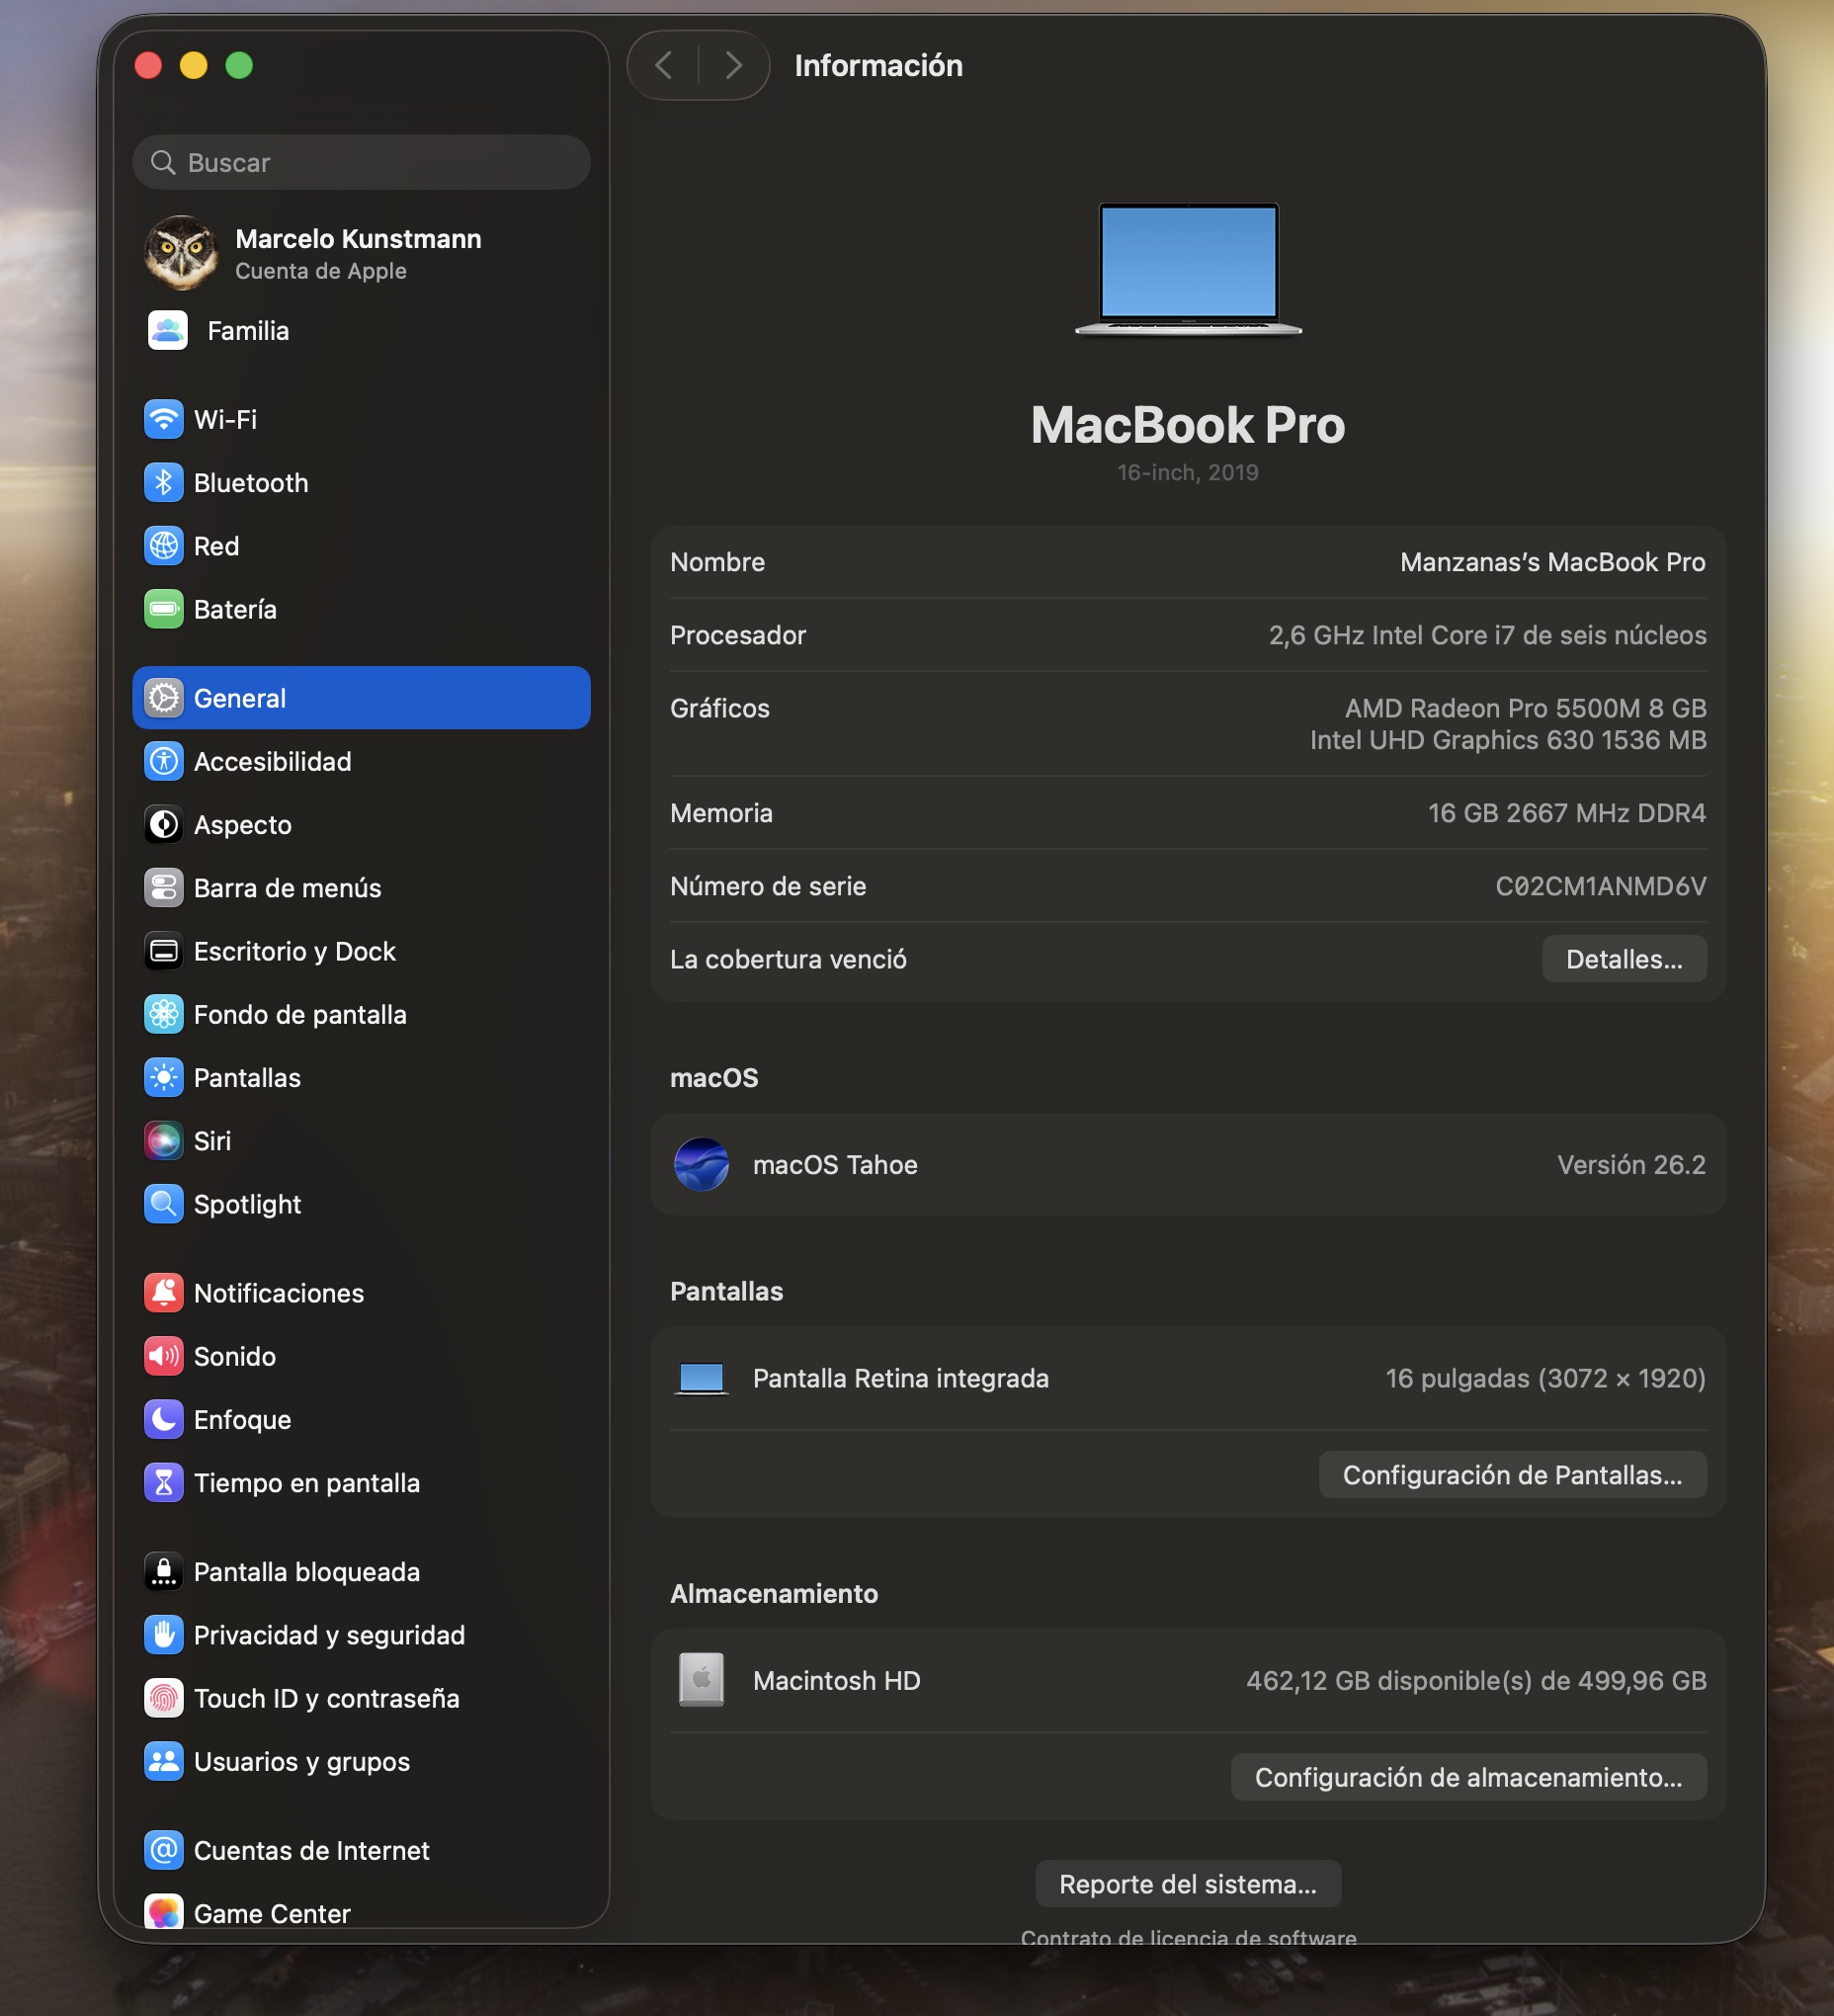Click the Buscar search field

point(361,163)
